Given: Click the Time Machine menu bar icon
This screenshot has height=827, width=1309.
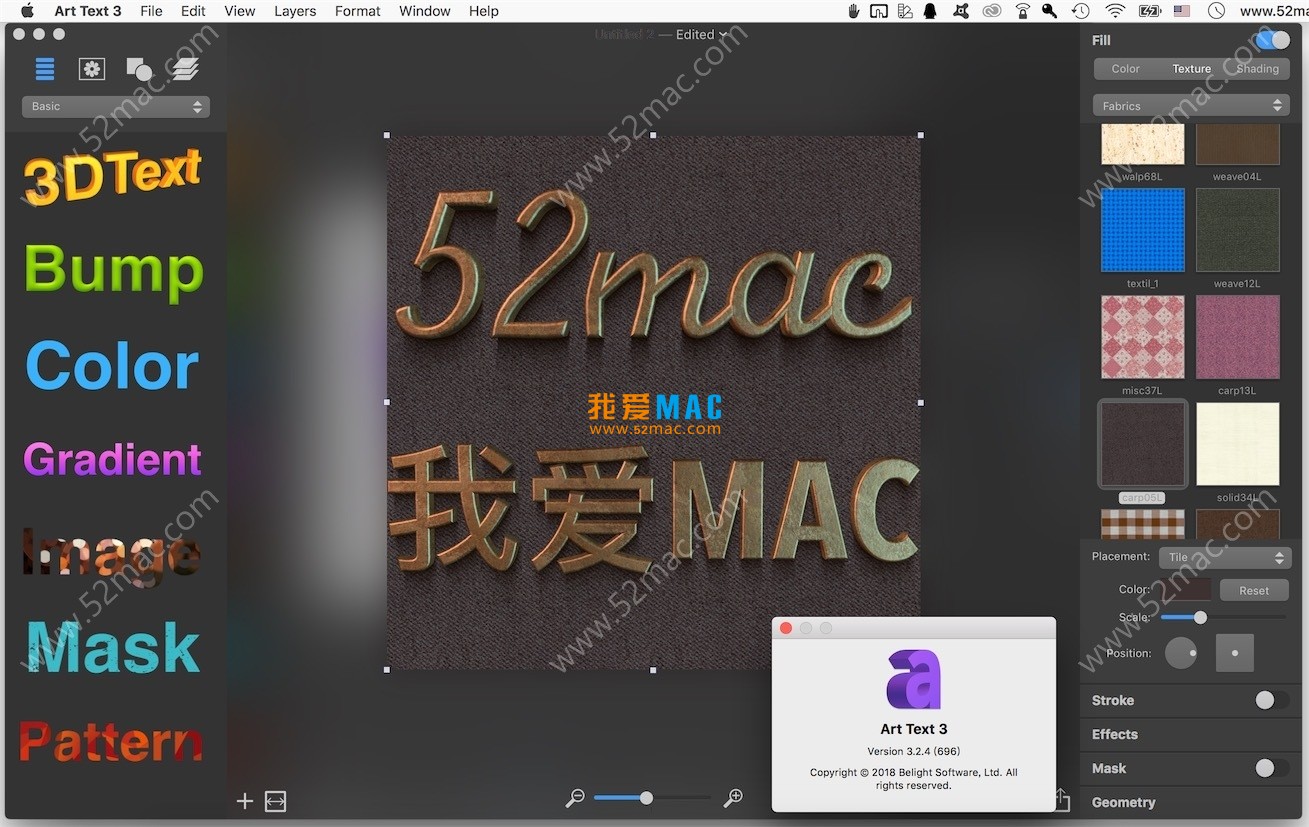Looking at the screenshot, I should tap(1081, 11).
